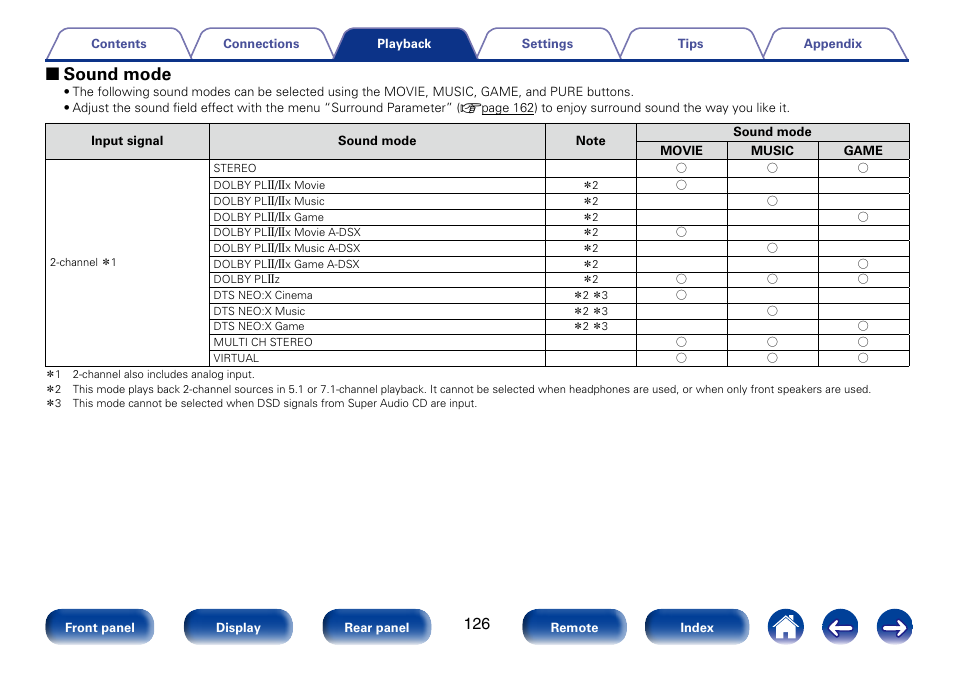This screenshot has height=673, width=954.
Task: Click the note cell of DTS NEO:X Cinema
Action: pyautogui.click(x=591, y=295)
